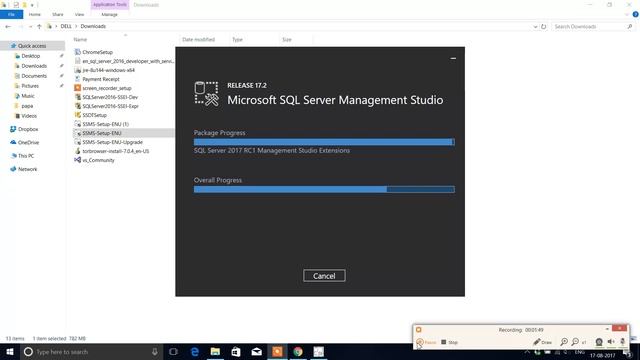Open Videos in navigation pane
Screen dimensions: 640x360
pyautogui.click(x=29, y=116)
